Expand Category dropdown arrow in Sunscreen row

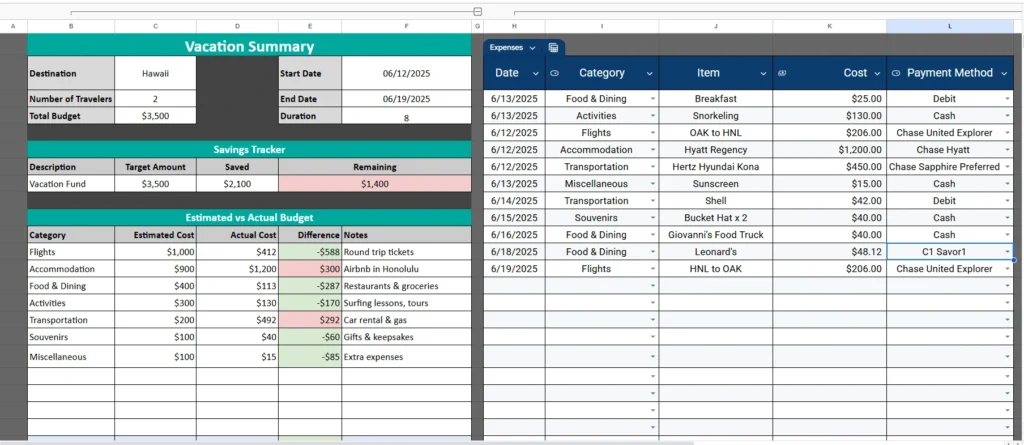(652, 184)
